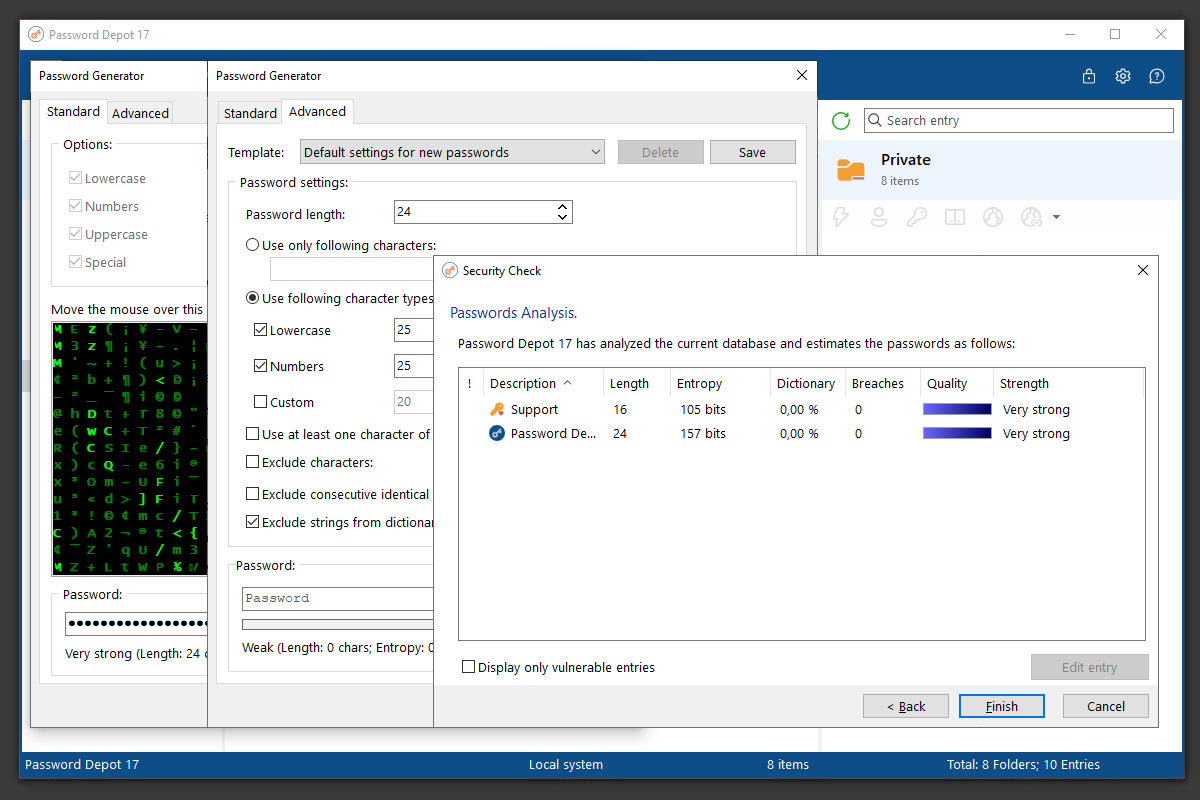Image resolution: width=1200 pixels, height=800 pixels.
Task: Click the Password output field
Action: pos(338,598)
